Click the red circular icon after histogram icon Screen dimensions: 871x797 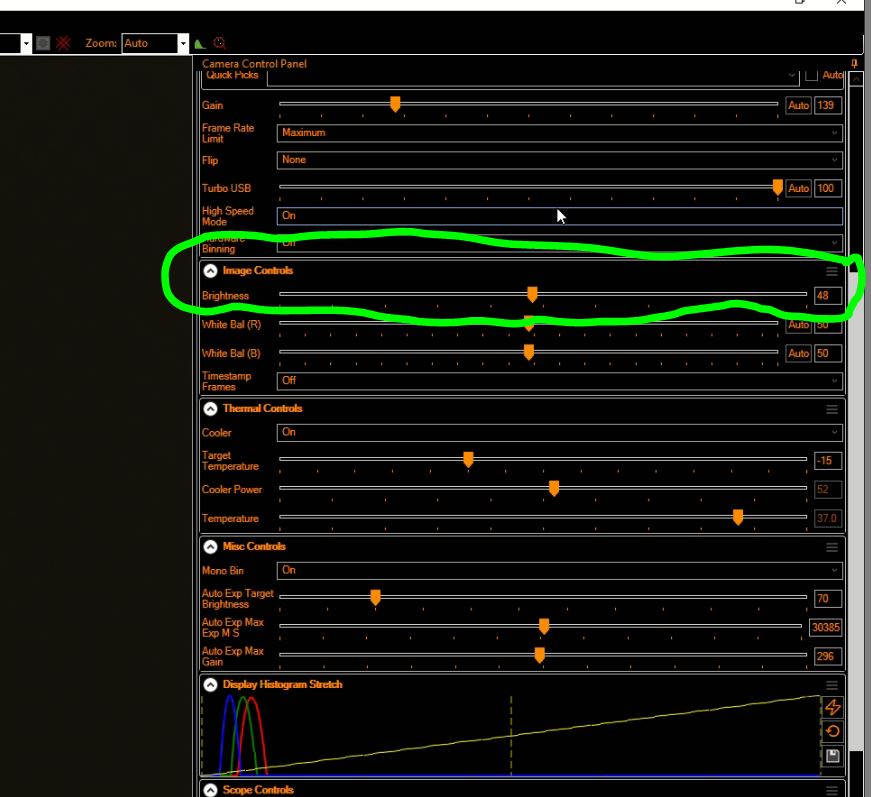[219, 43]
